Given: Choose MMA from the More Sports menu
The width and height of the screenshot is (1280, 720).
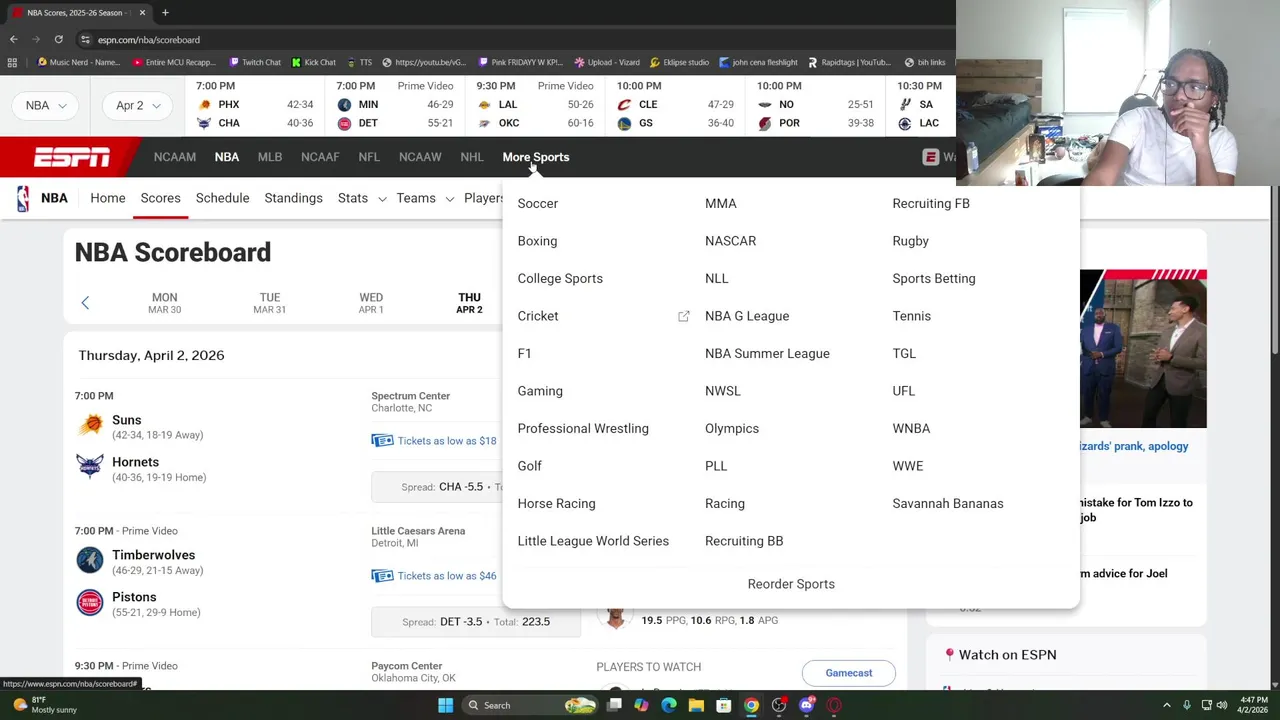Looking at the screenshot, I should pyautogui.click(x=721, y=203).
